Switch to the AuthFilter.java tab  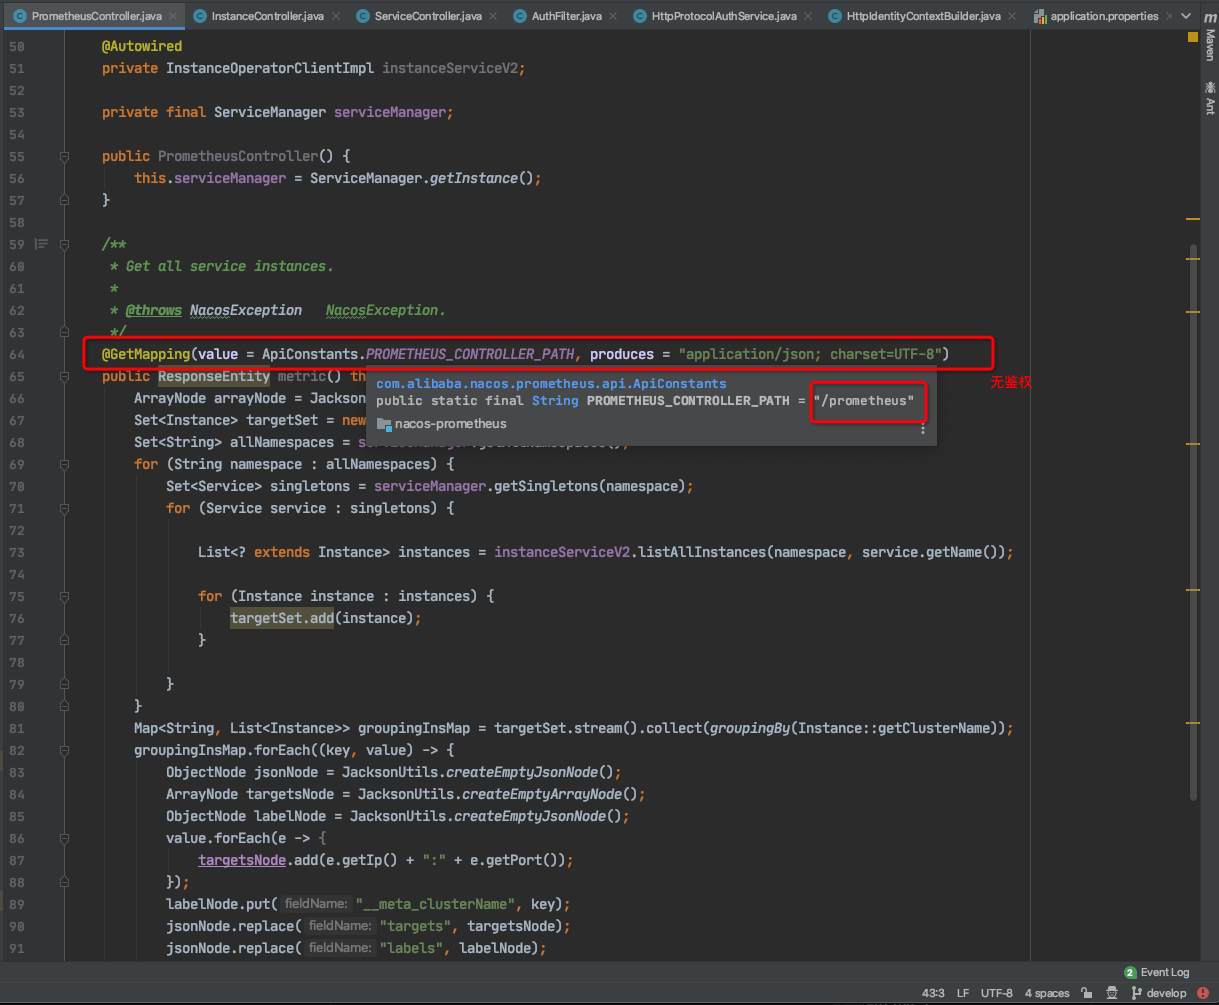pyautogui.click(x=565, y=16)
